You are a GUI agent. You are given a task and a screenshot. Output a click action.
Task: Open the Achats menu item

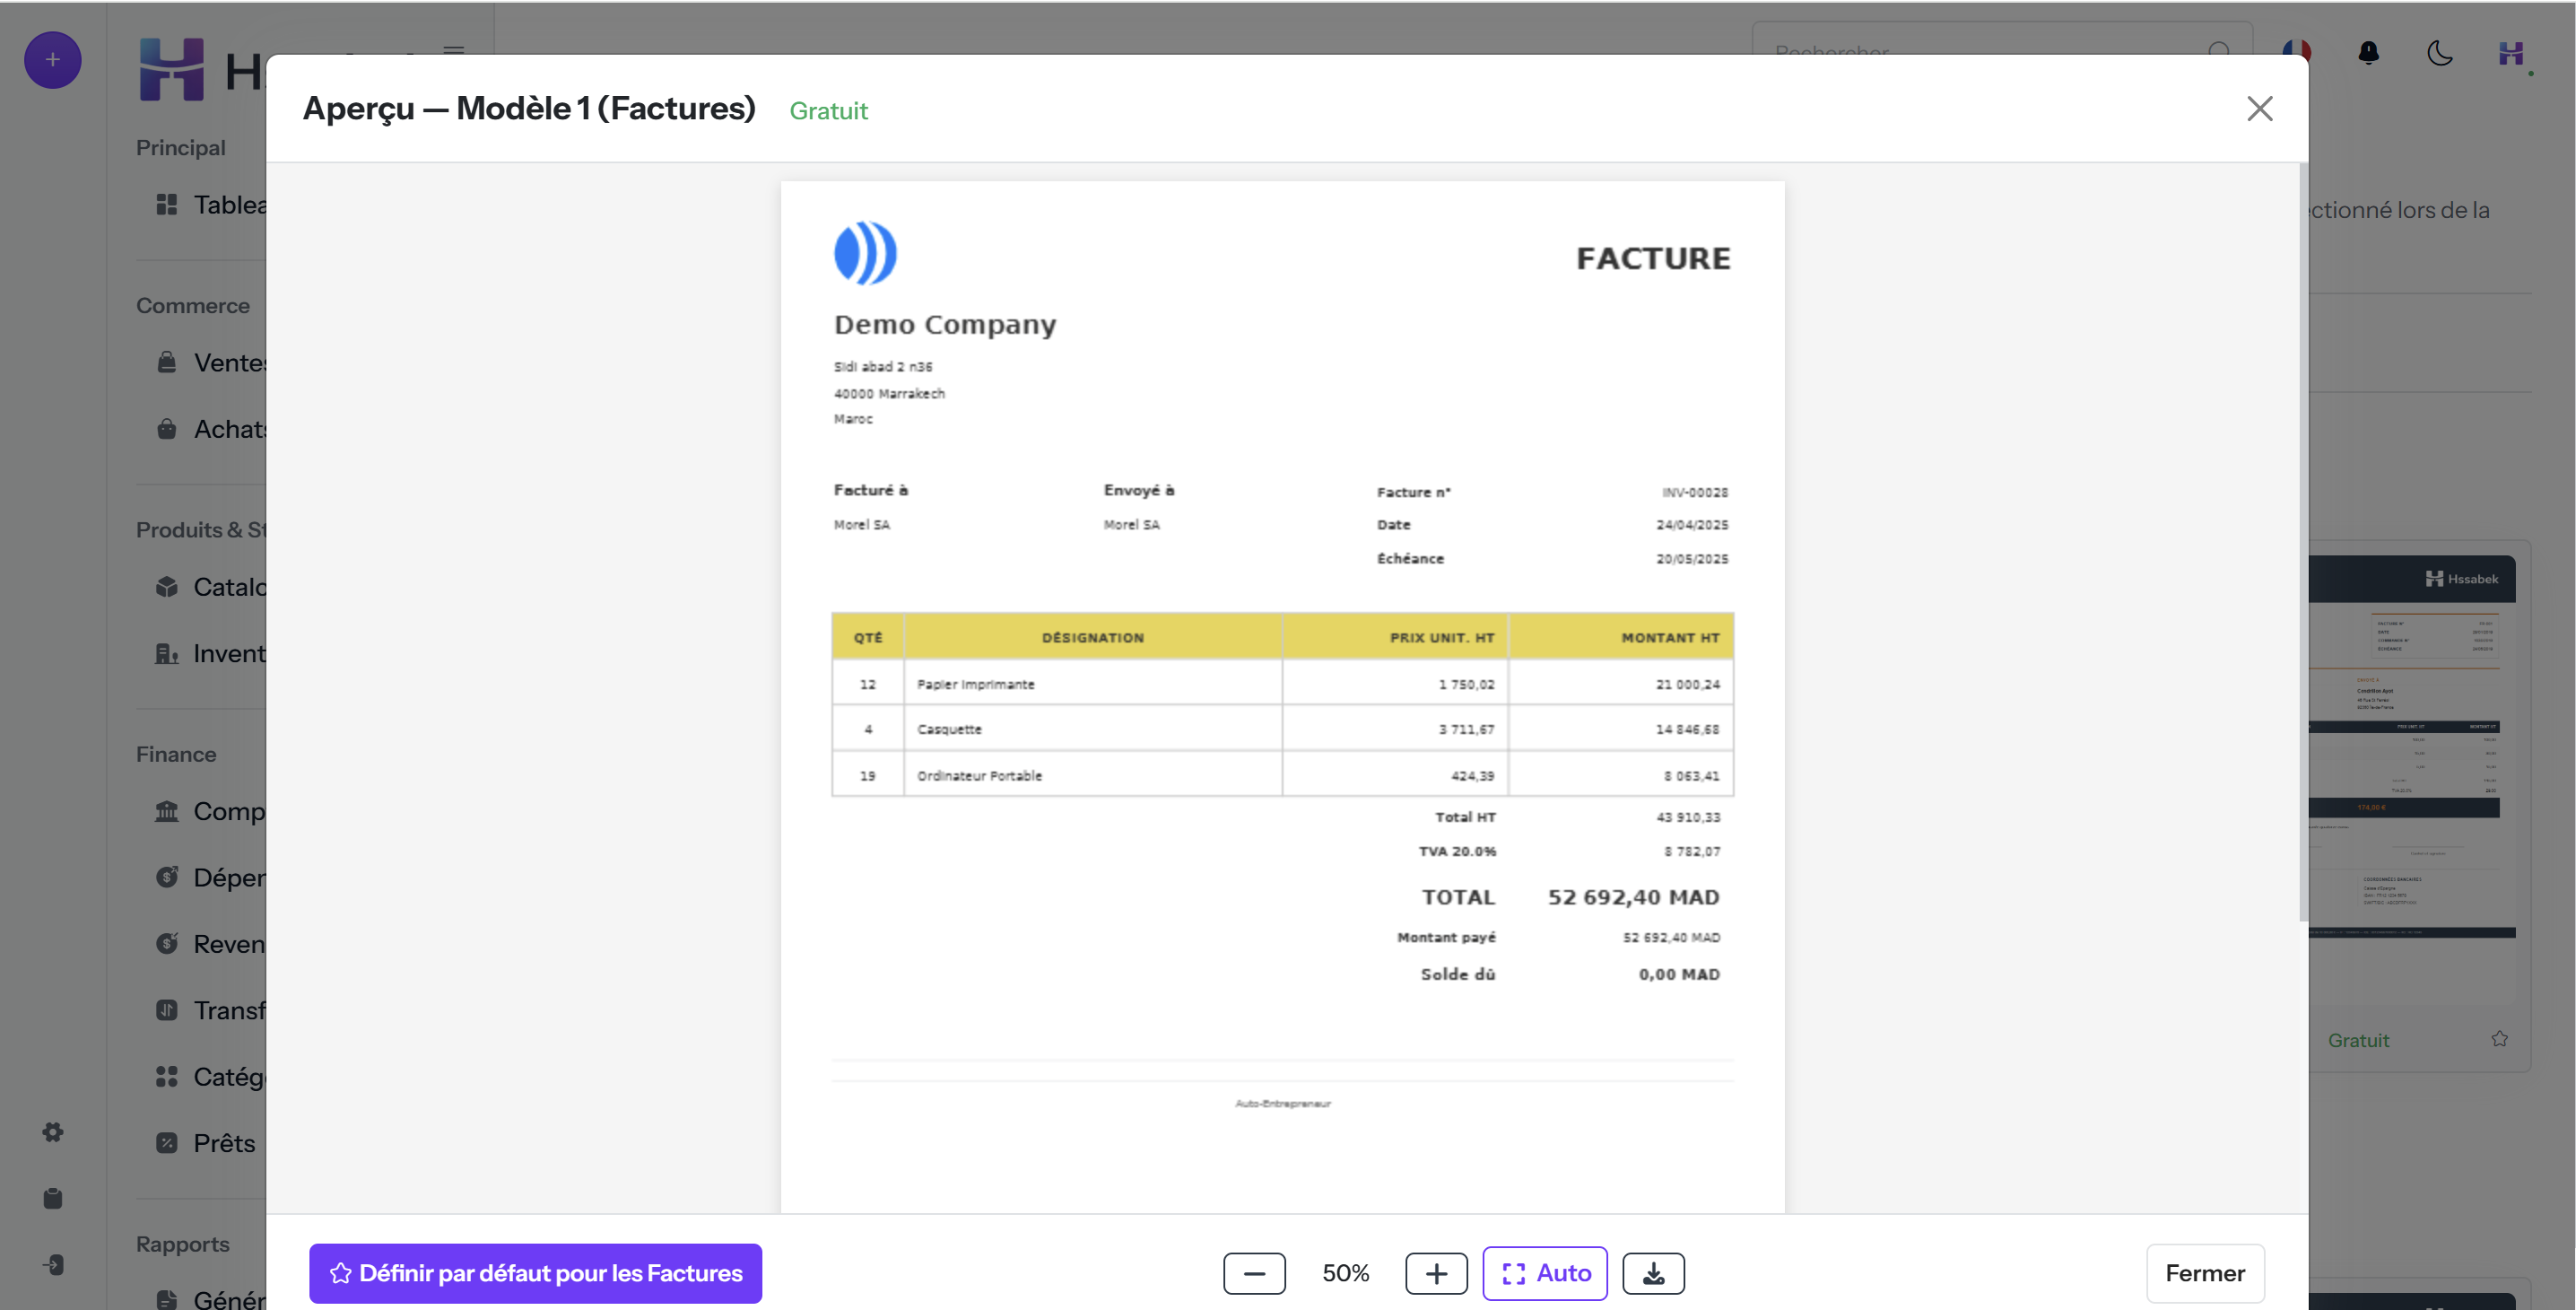pyautogui.click(x=210, y=429)
